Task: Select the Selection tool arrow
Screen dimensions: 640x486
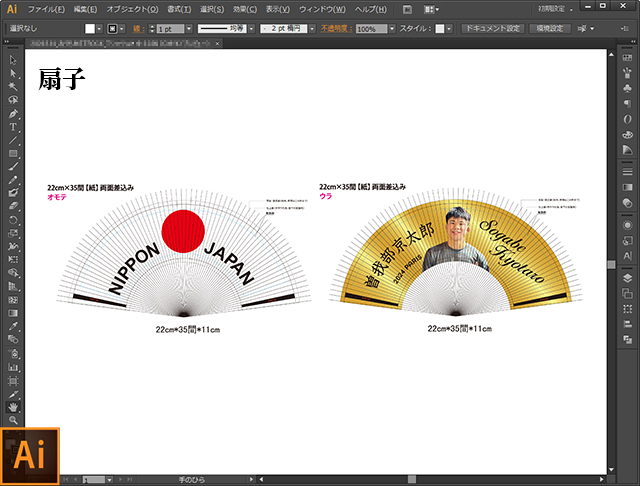Action: coord(13,60)
